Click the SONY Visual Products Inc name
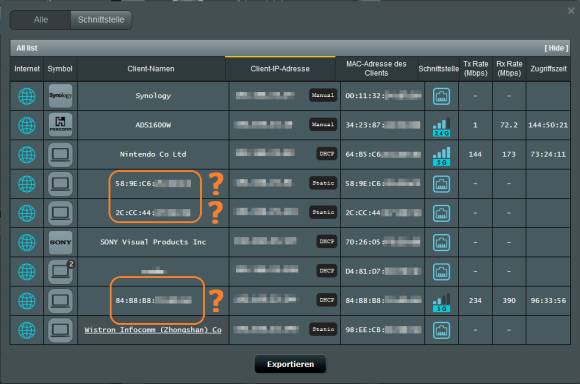 [x=153, y=242]
